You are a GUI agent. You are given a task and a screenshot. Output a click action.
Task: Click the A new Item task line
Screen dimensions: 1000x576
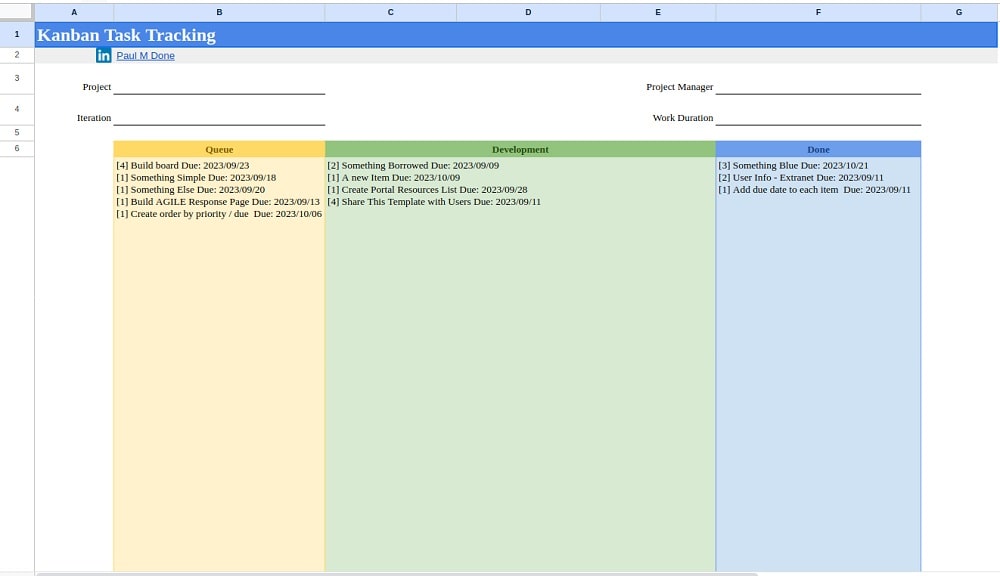point(393,177)
